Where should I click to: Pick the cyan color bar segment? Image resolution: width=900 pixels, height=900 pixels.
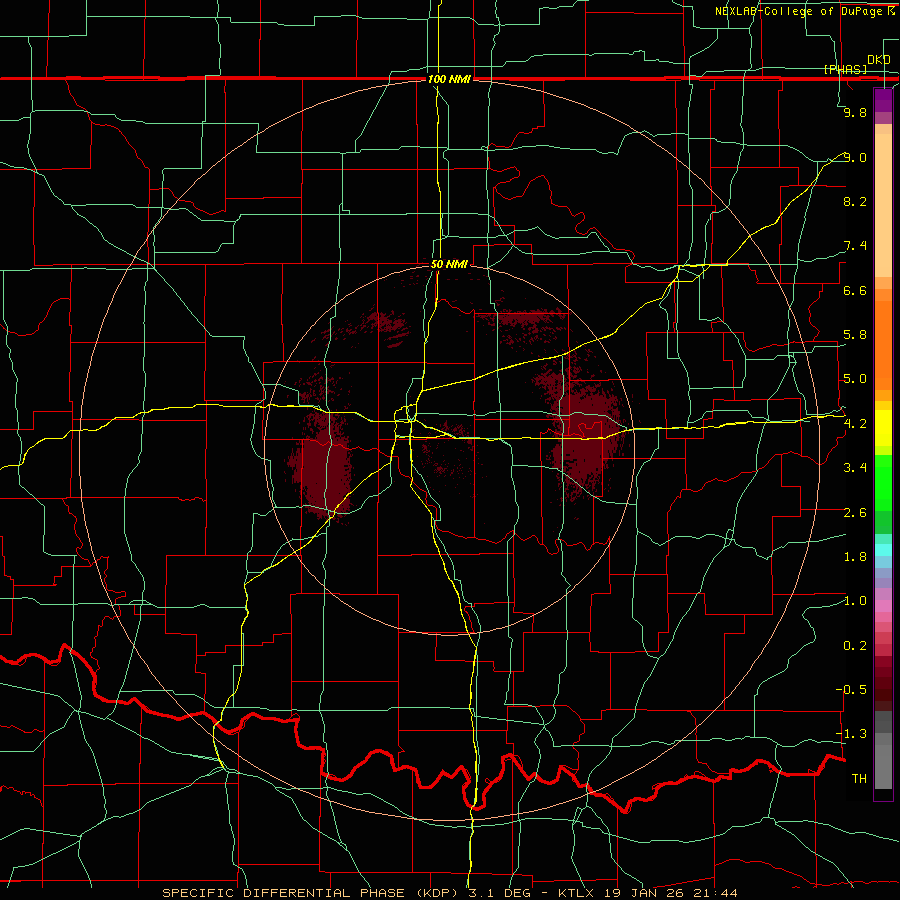click(x=883, y=550)
